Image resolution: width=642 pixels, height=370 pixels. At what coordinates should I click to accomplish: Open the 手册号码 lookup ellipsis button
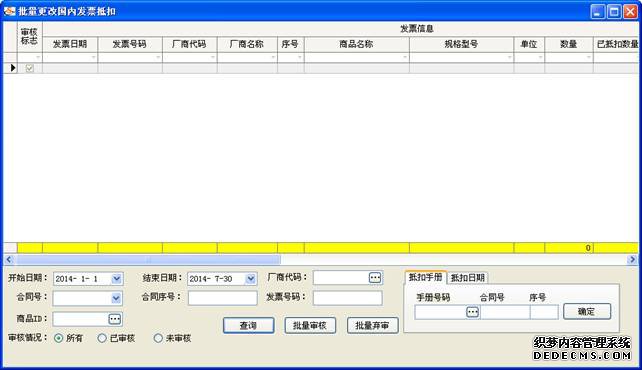click(x=472, y=312)
